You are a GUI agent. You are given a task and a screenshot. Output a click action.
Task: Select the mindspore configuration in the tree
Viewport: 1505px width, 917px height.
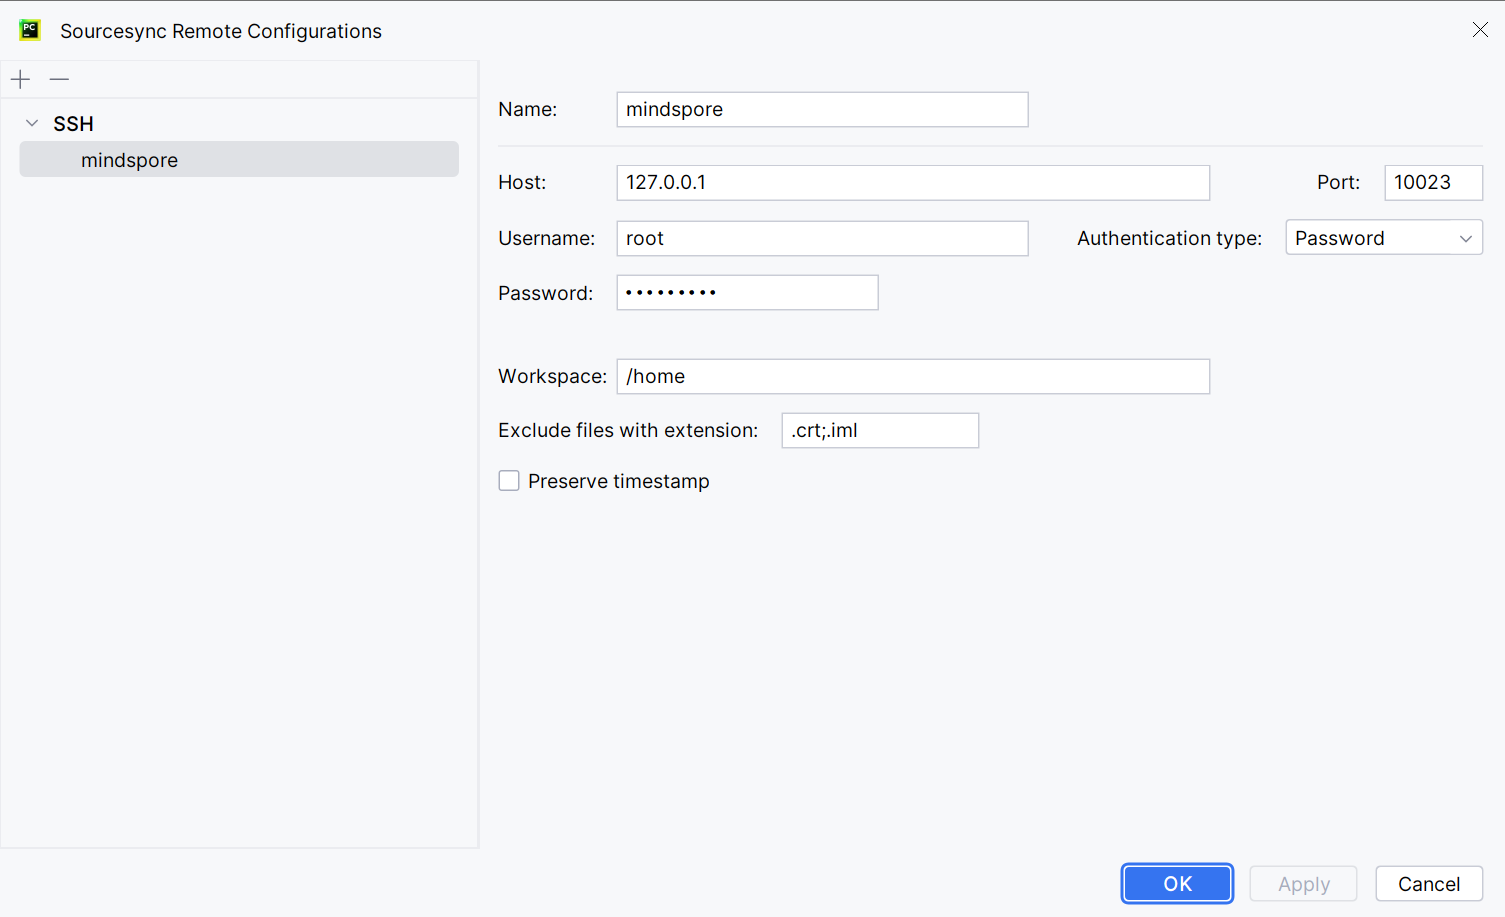coord(239,160)
